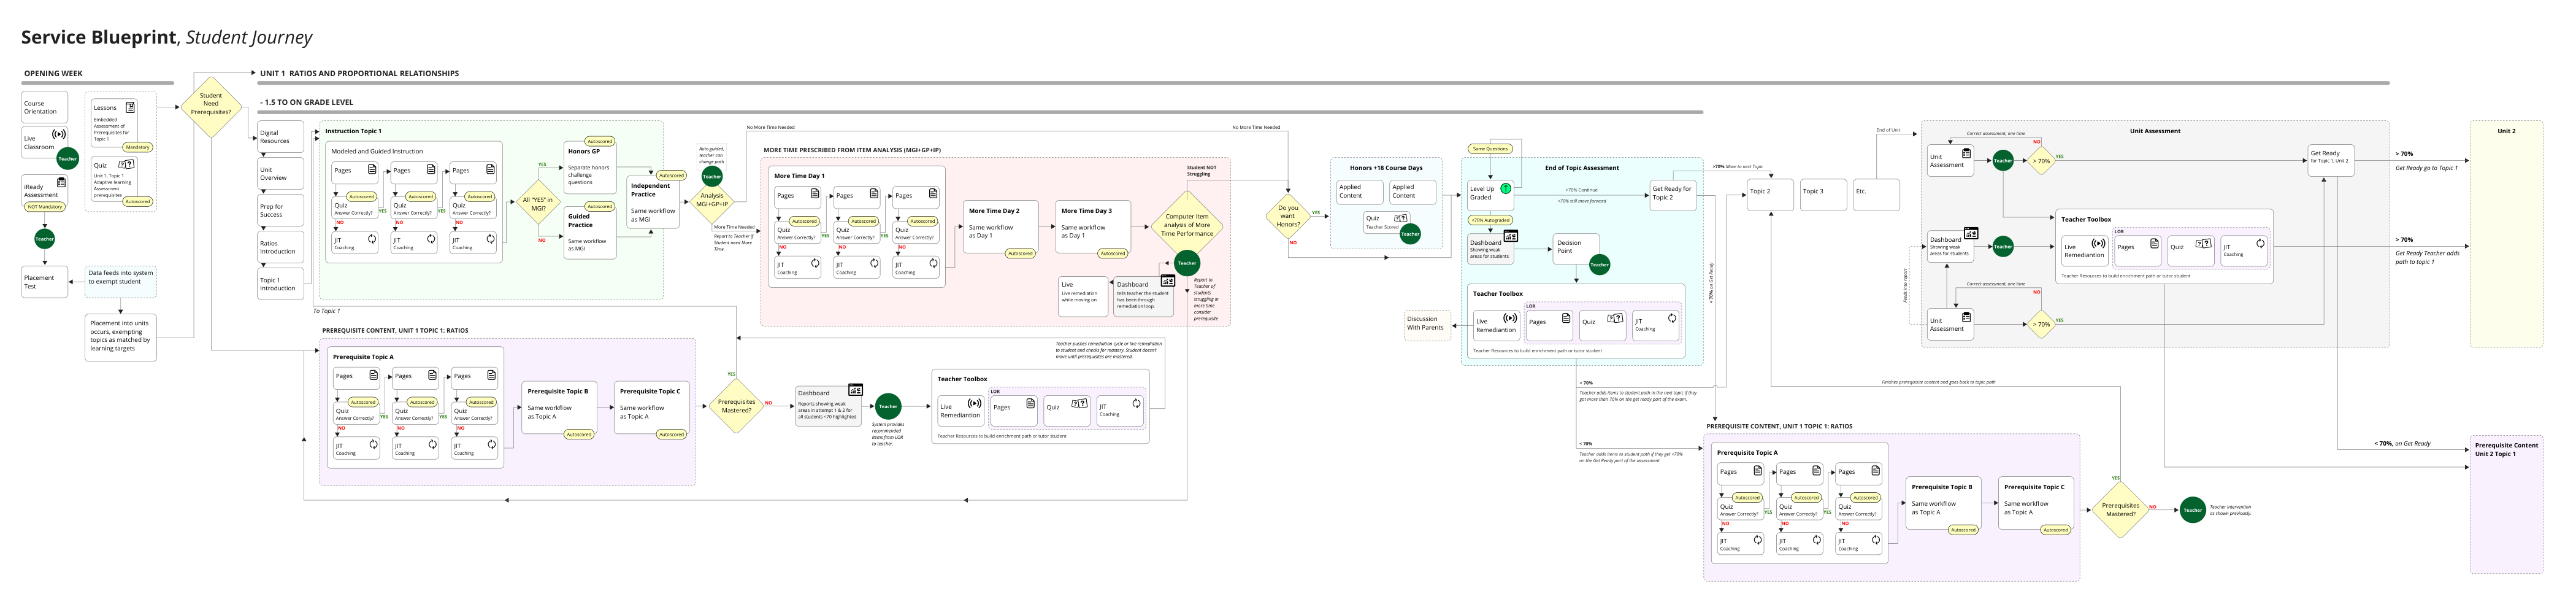Click the Teacher circle above Analysis MGI+GP+IP
This screenshot has height=607, width=2576.
pos(712,176)
